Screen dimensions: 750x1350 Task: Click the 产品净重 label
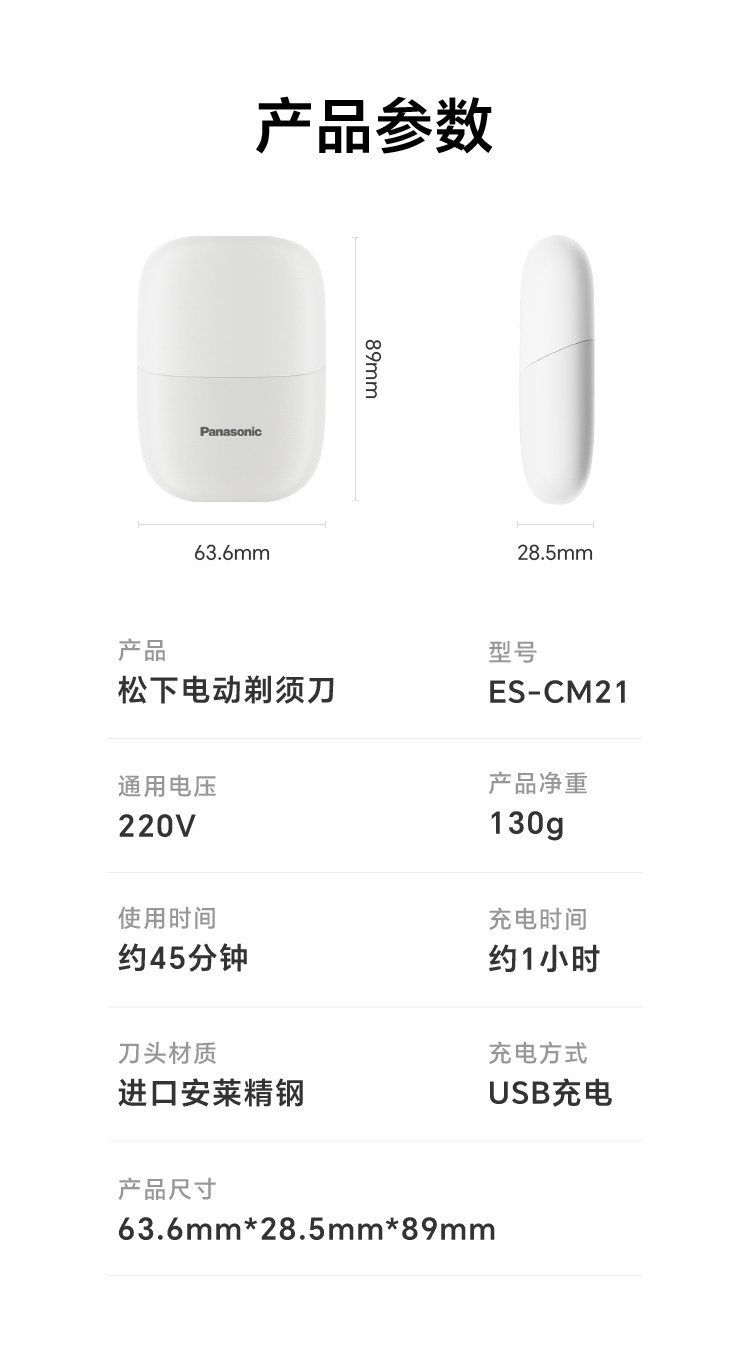pyautogui.click(x=538, y=784)
